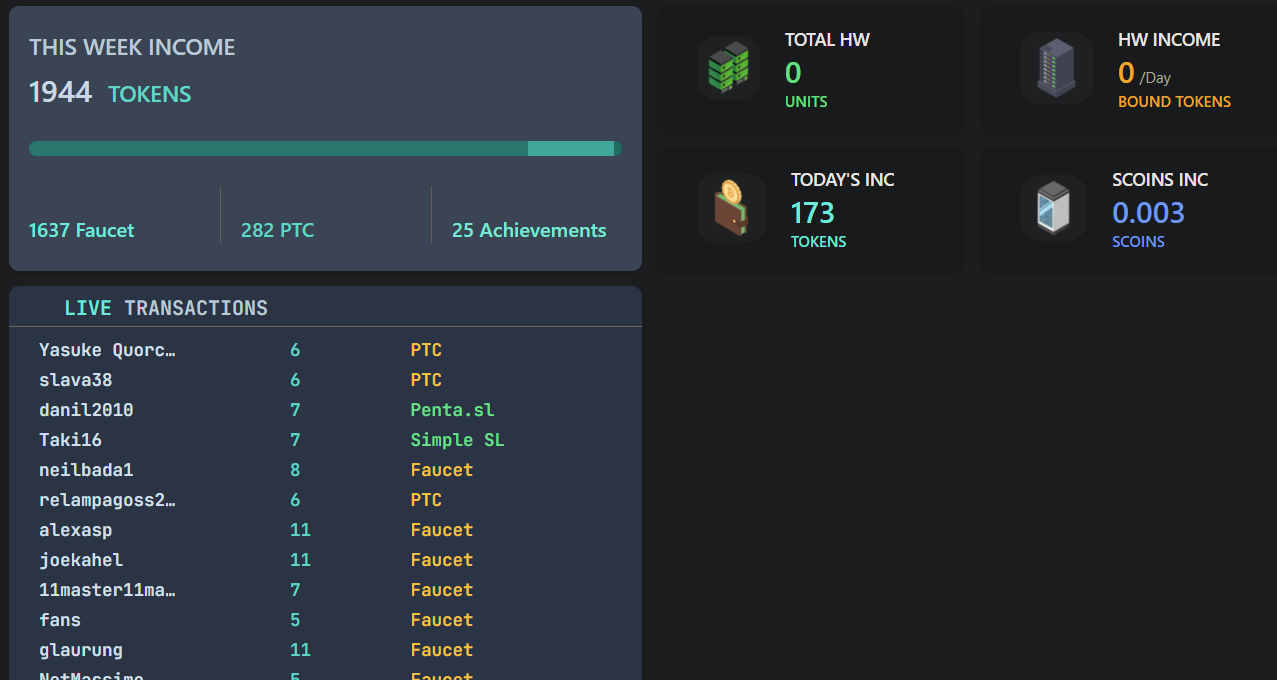This screenshot has height=680, width=1277.
Task: Click username neilbada1 in live transactions
Action: pos(86,470)
